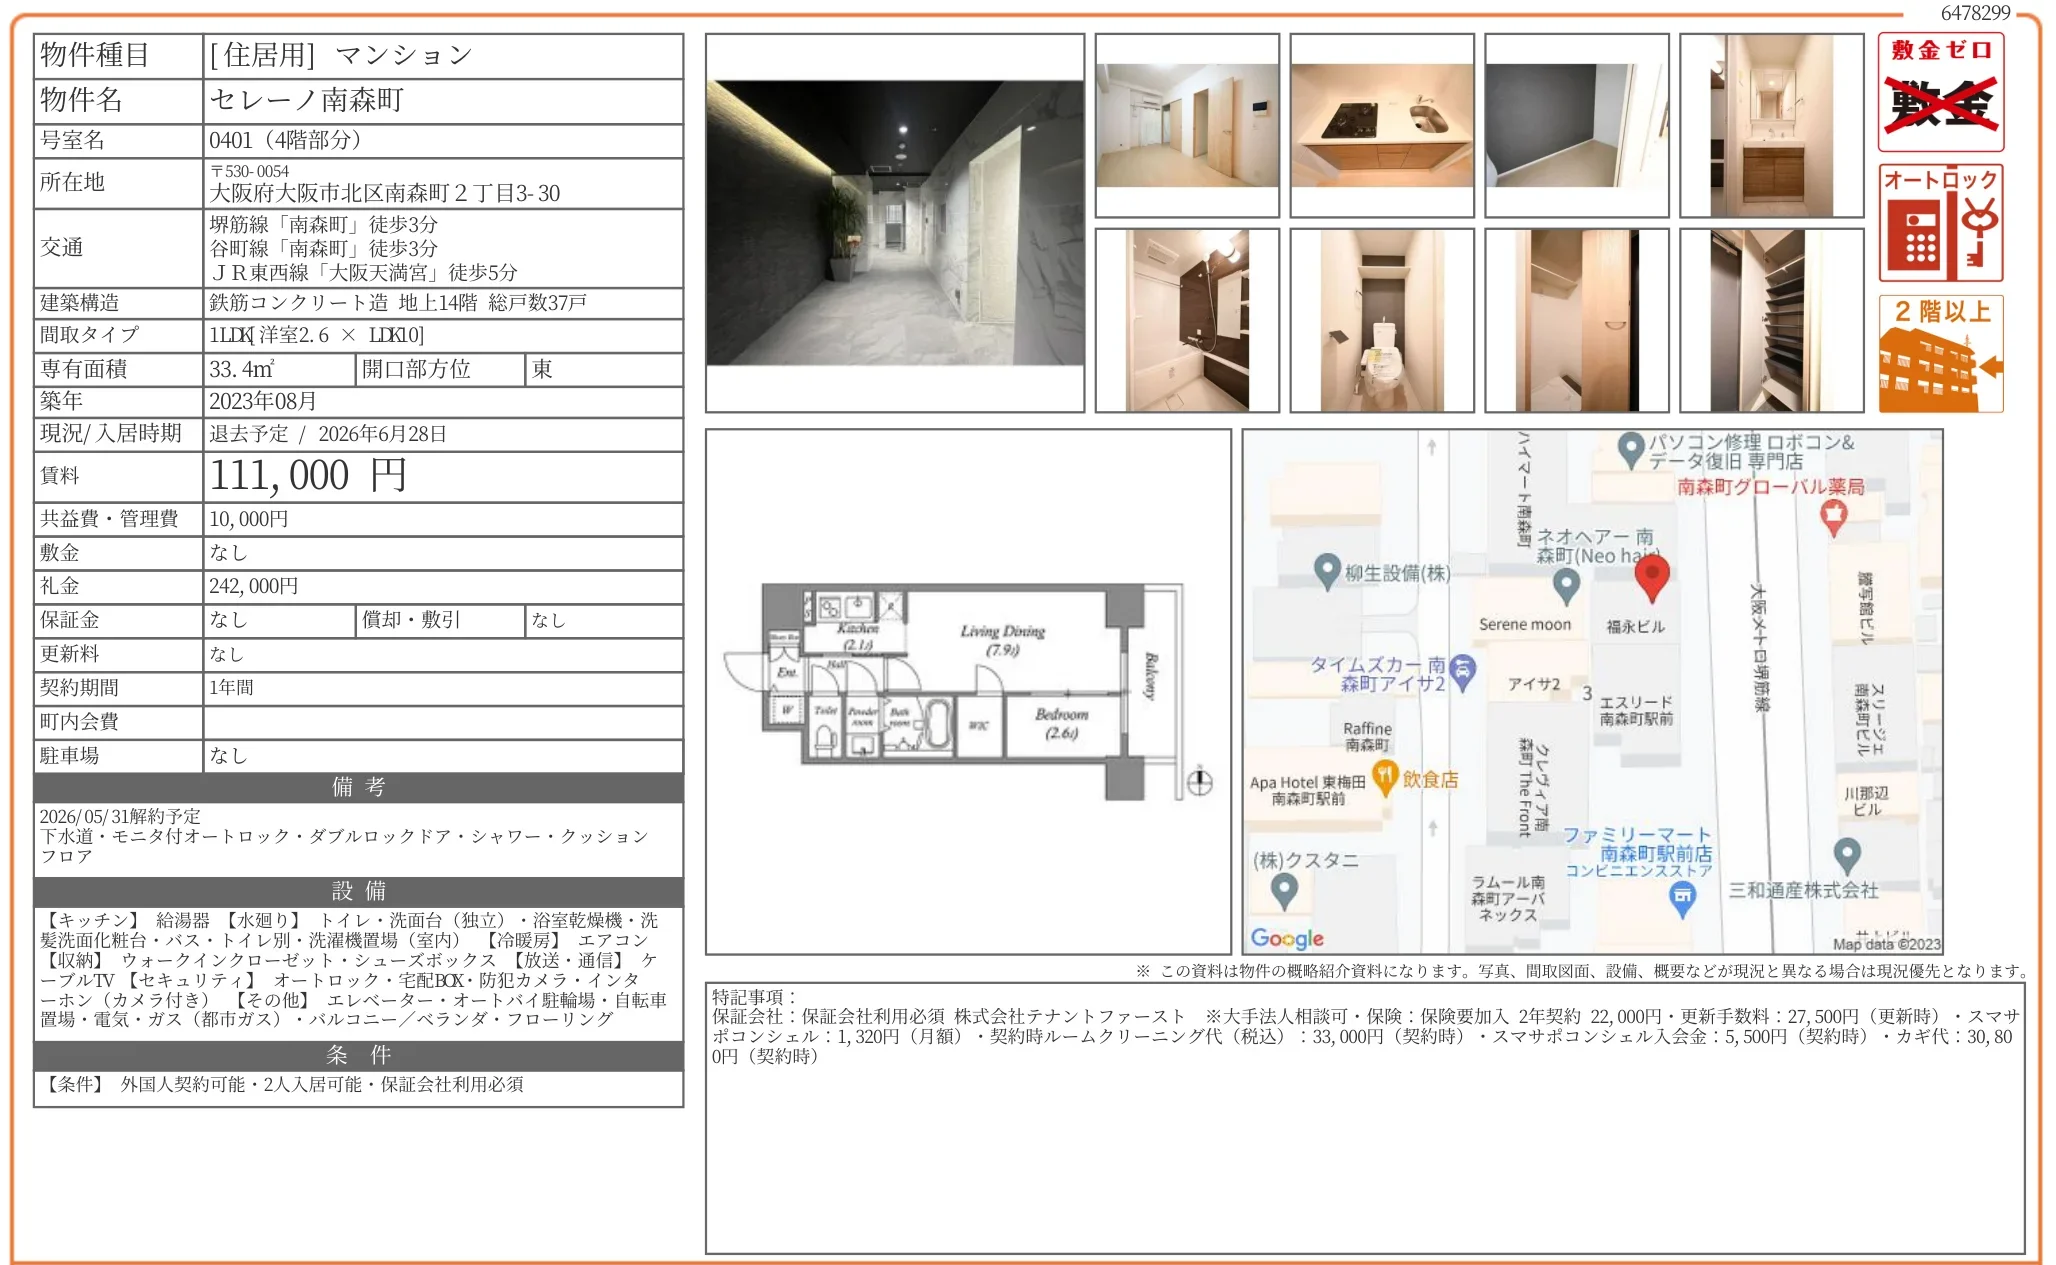Click the rent amount 111,000円
This screenshot has height=1265, width=2056.
(x=308, y=476)
